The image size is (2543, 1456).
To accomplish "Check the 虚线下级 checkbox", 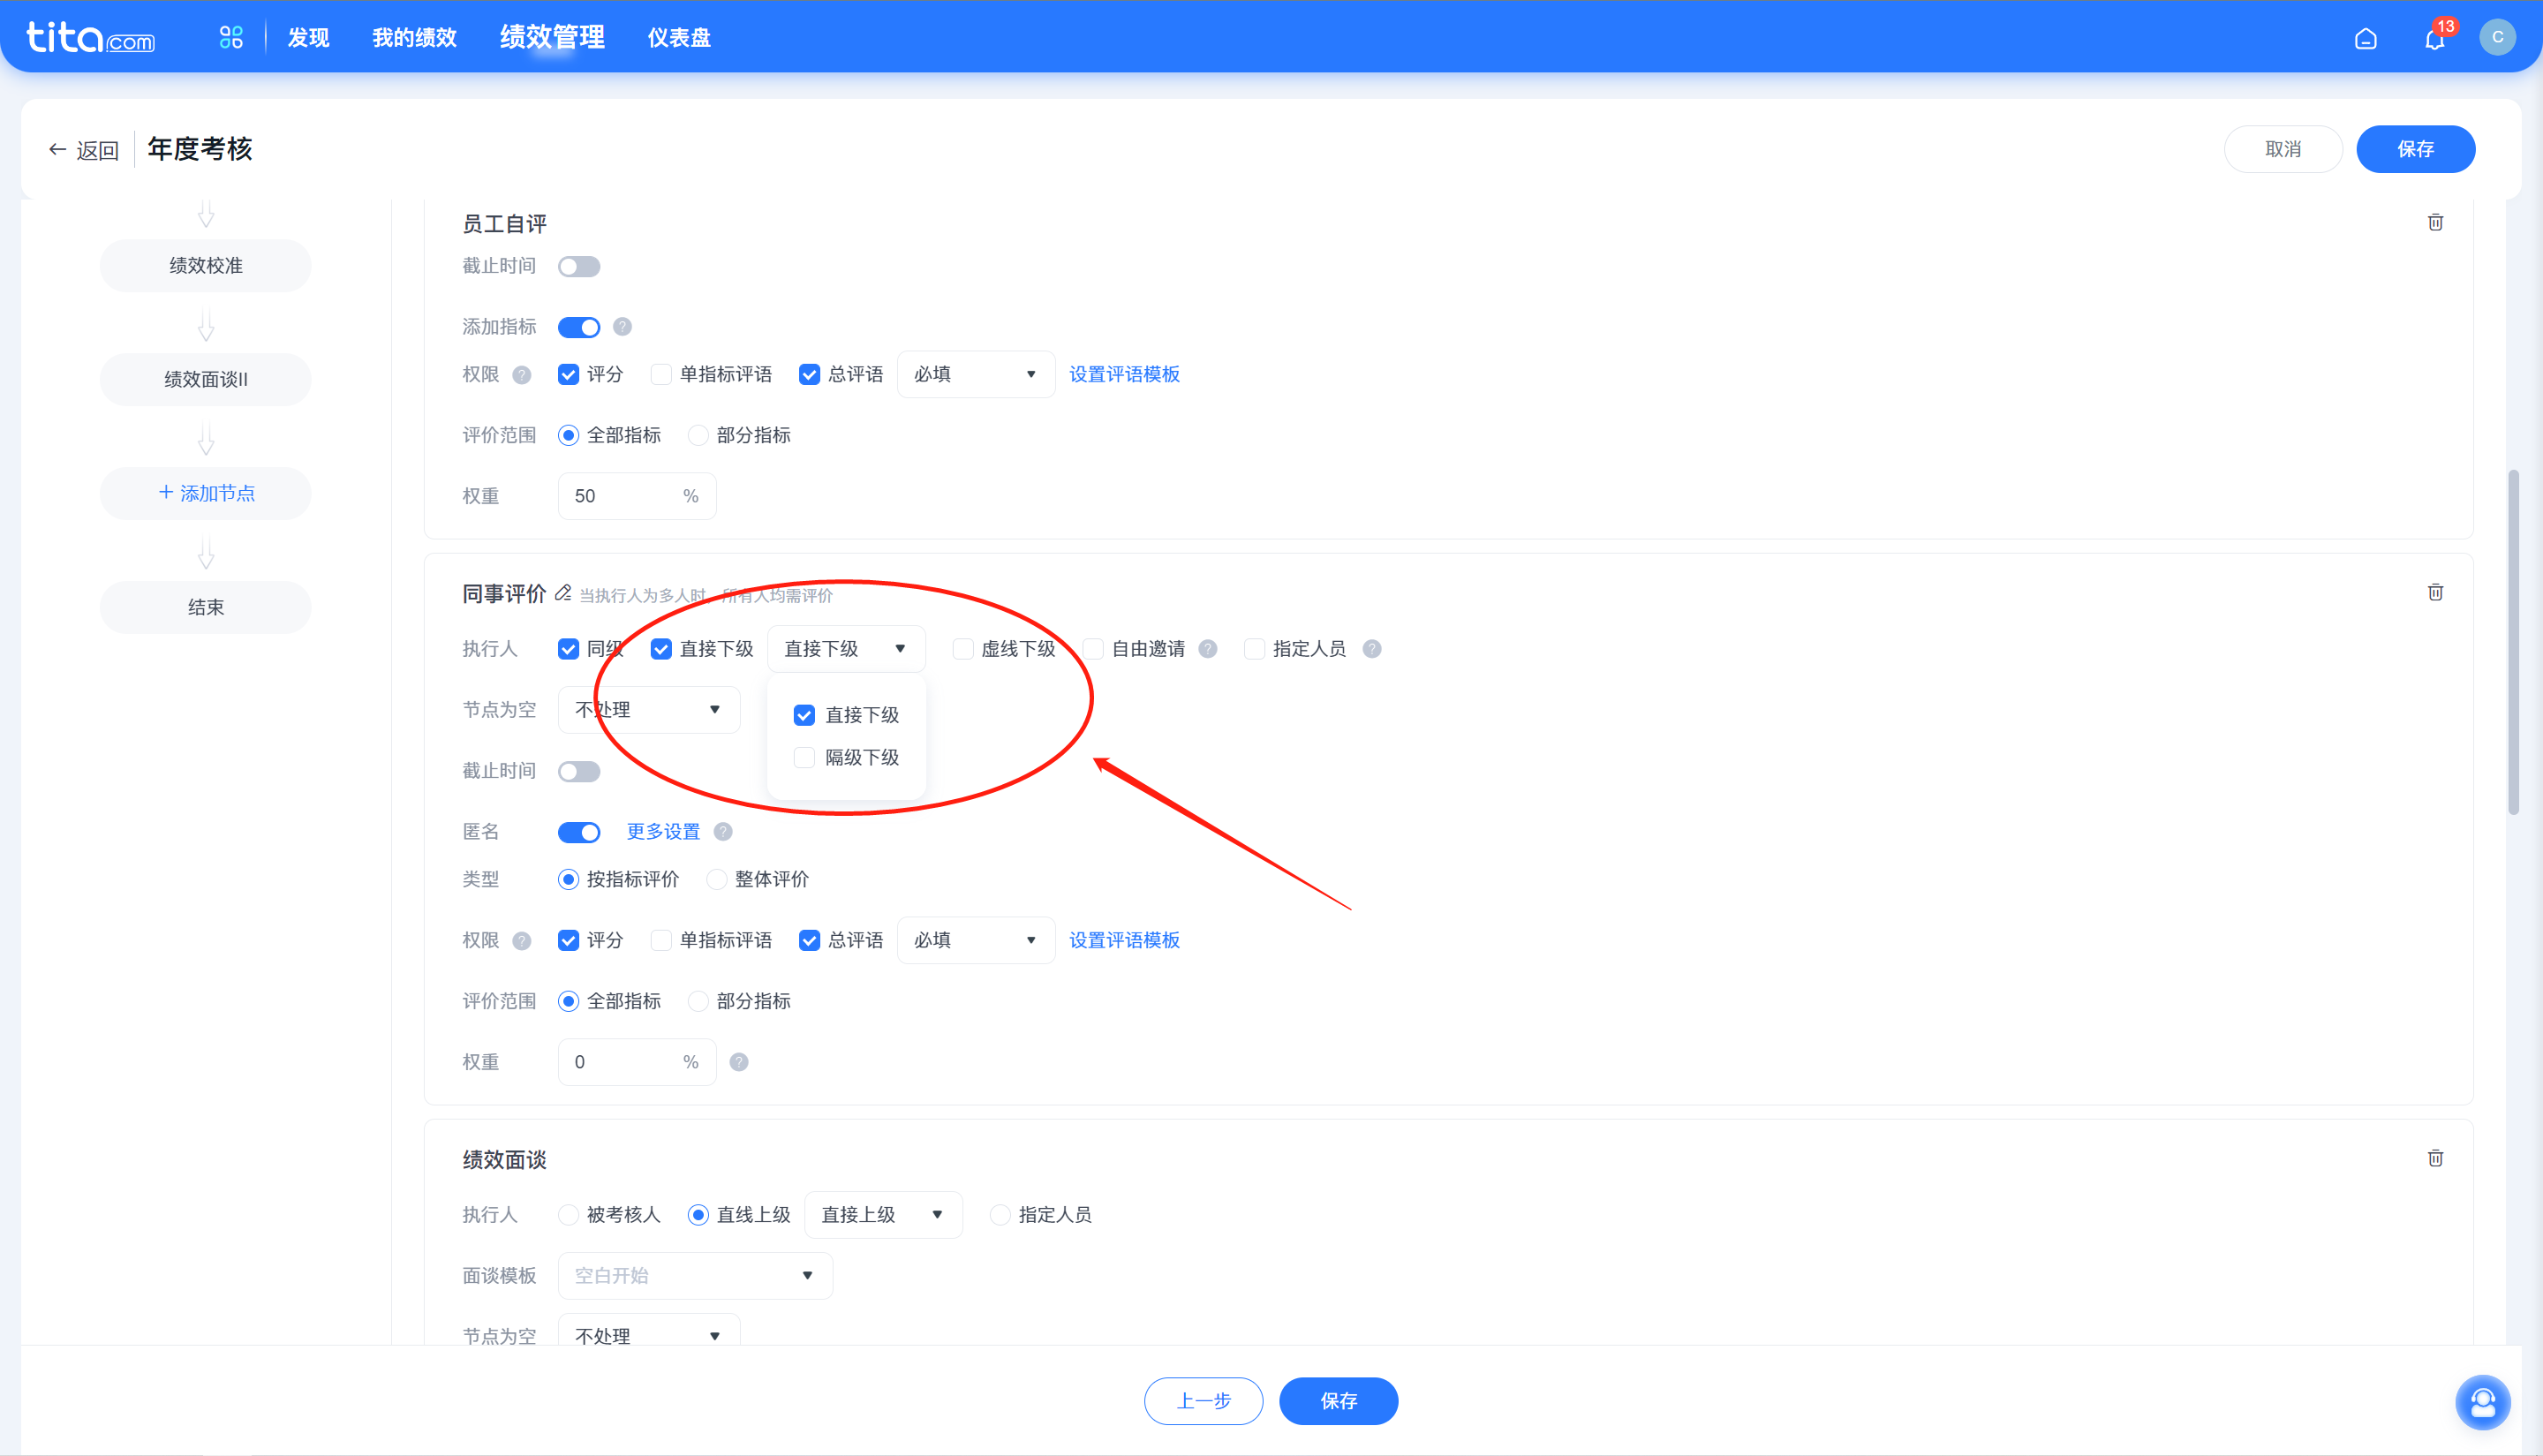I will click(x=963, y=650).
